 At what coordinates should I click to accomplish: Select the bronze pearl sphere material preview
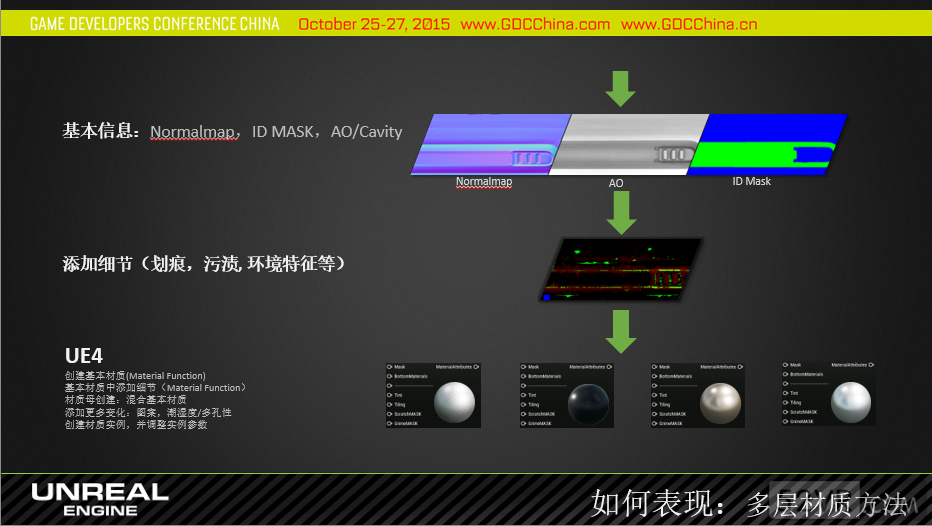(720, 403)
